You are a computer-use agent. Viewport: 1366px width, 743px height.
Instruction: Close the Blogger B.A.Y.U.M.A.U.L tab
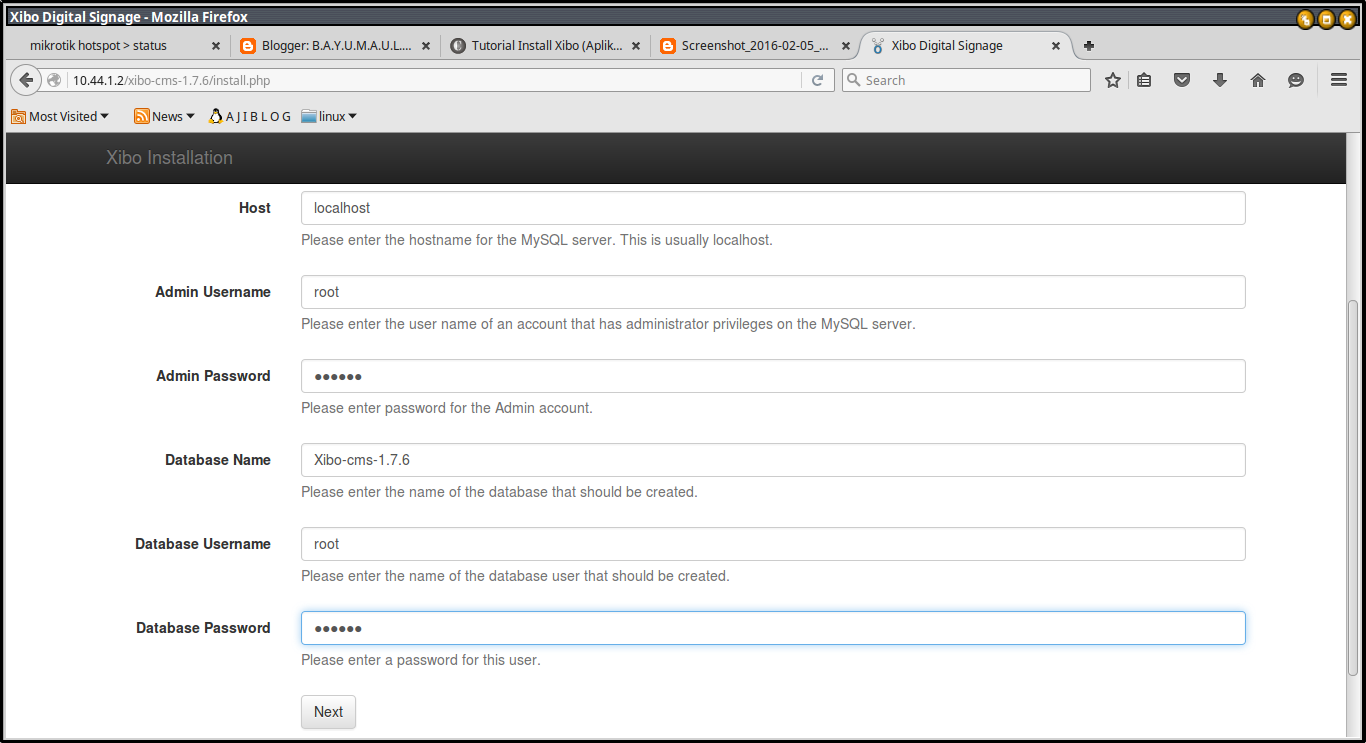coord(426,46)
